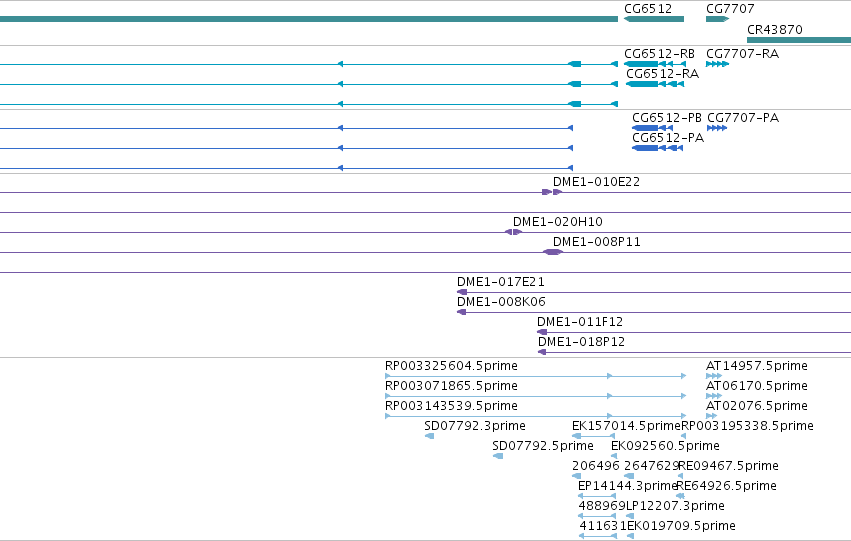Open the 411631 EST label
The image size is (851, 541).
pyautogui.click(x=603, y=526)
